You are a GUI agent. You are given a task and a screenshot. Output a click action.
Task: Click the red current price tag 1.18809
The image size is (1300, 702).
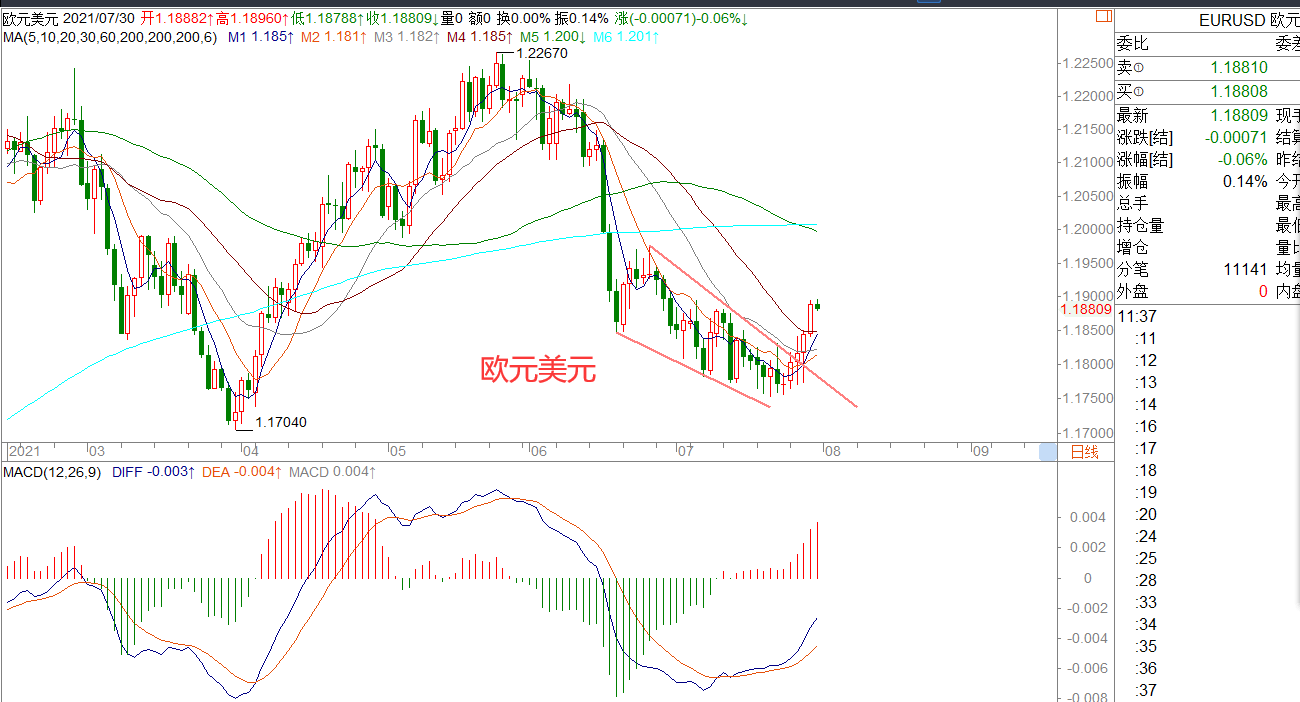(1085, 310)
